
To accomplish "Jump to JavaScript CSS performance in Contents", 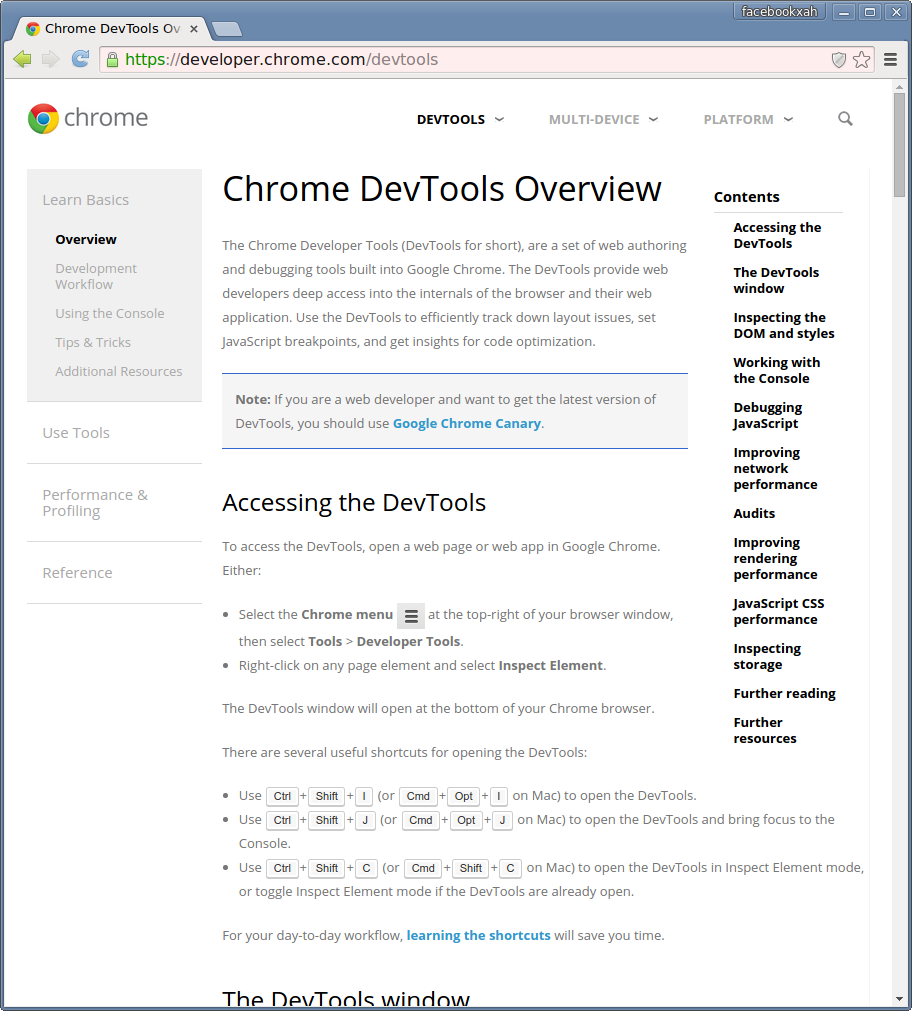I will [x=778, y=611].
